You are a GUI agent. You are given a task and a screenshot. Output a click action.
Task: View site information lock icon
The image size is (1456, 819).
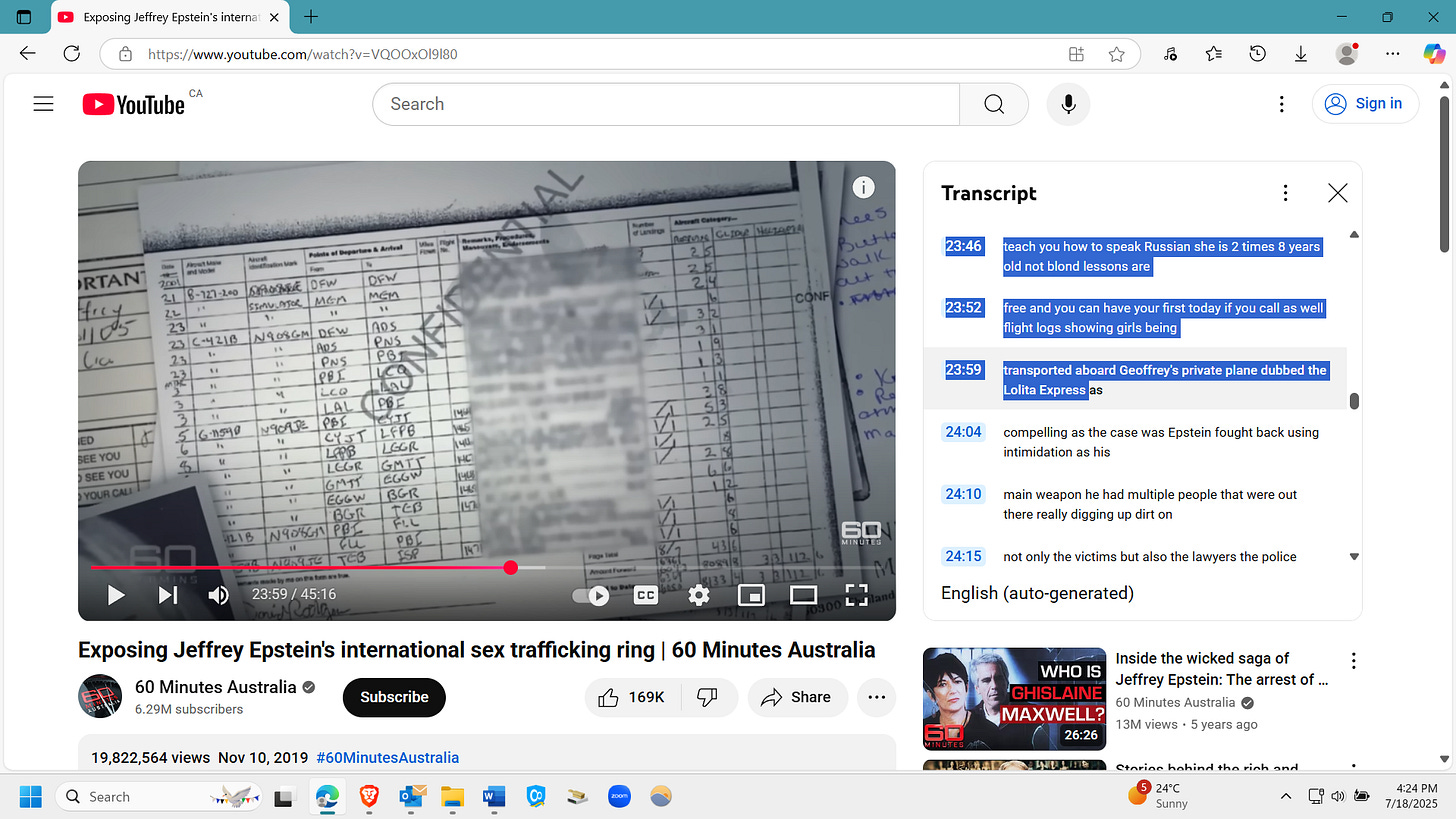124,54
